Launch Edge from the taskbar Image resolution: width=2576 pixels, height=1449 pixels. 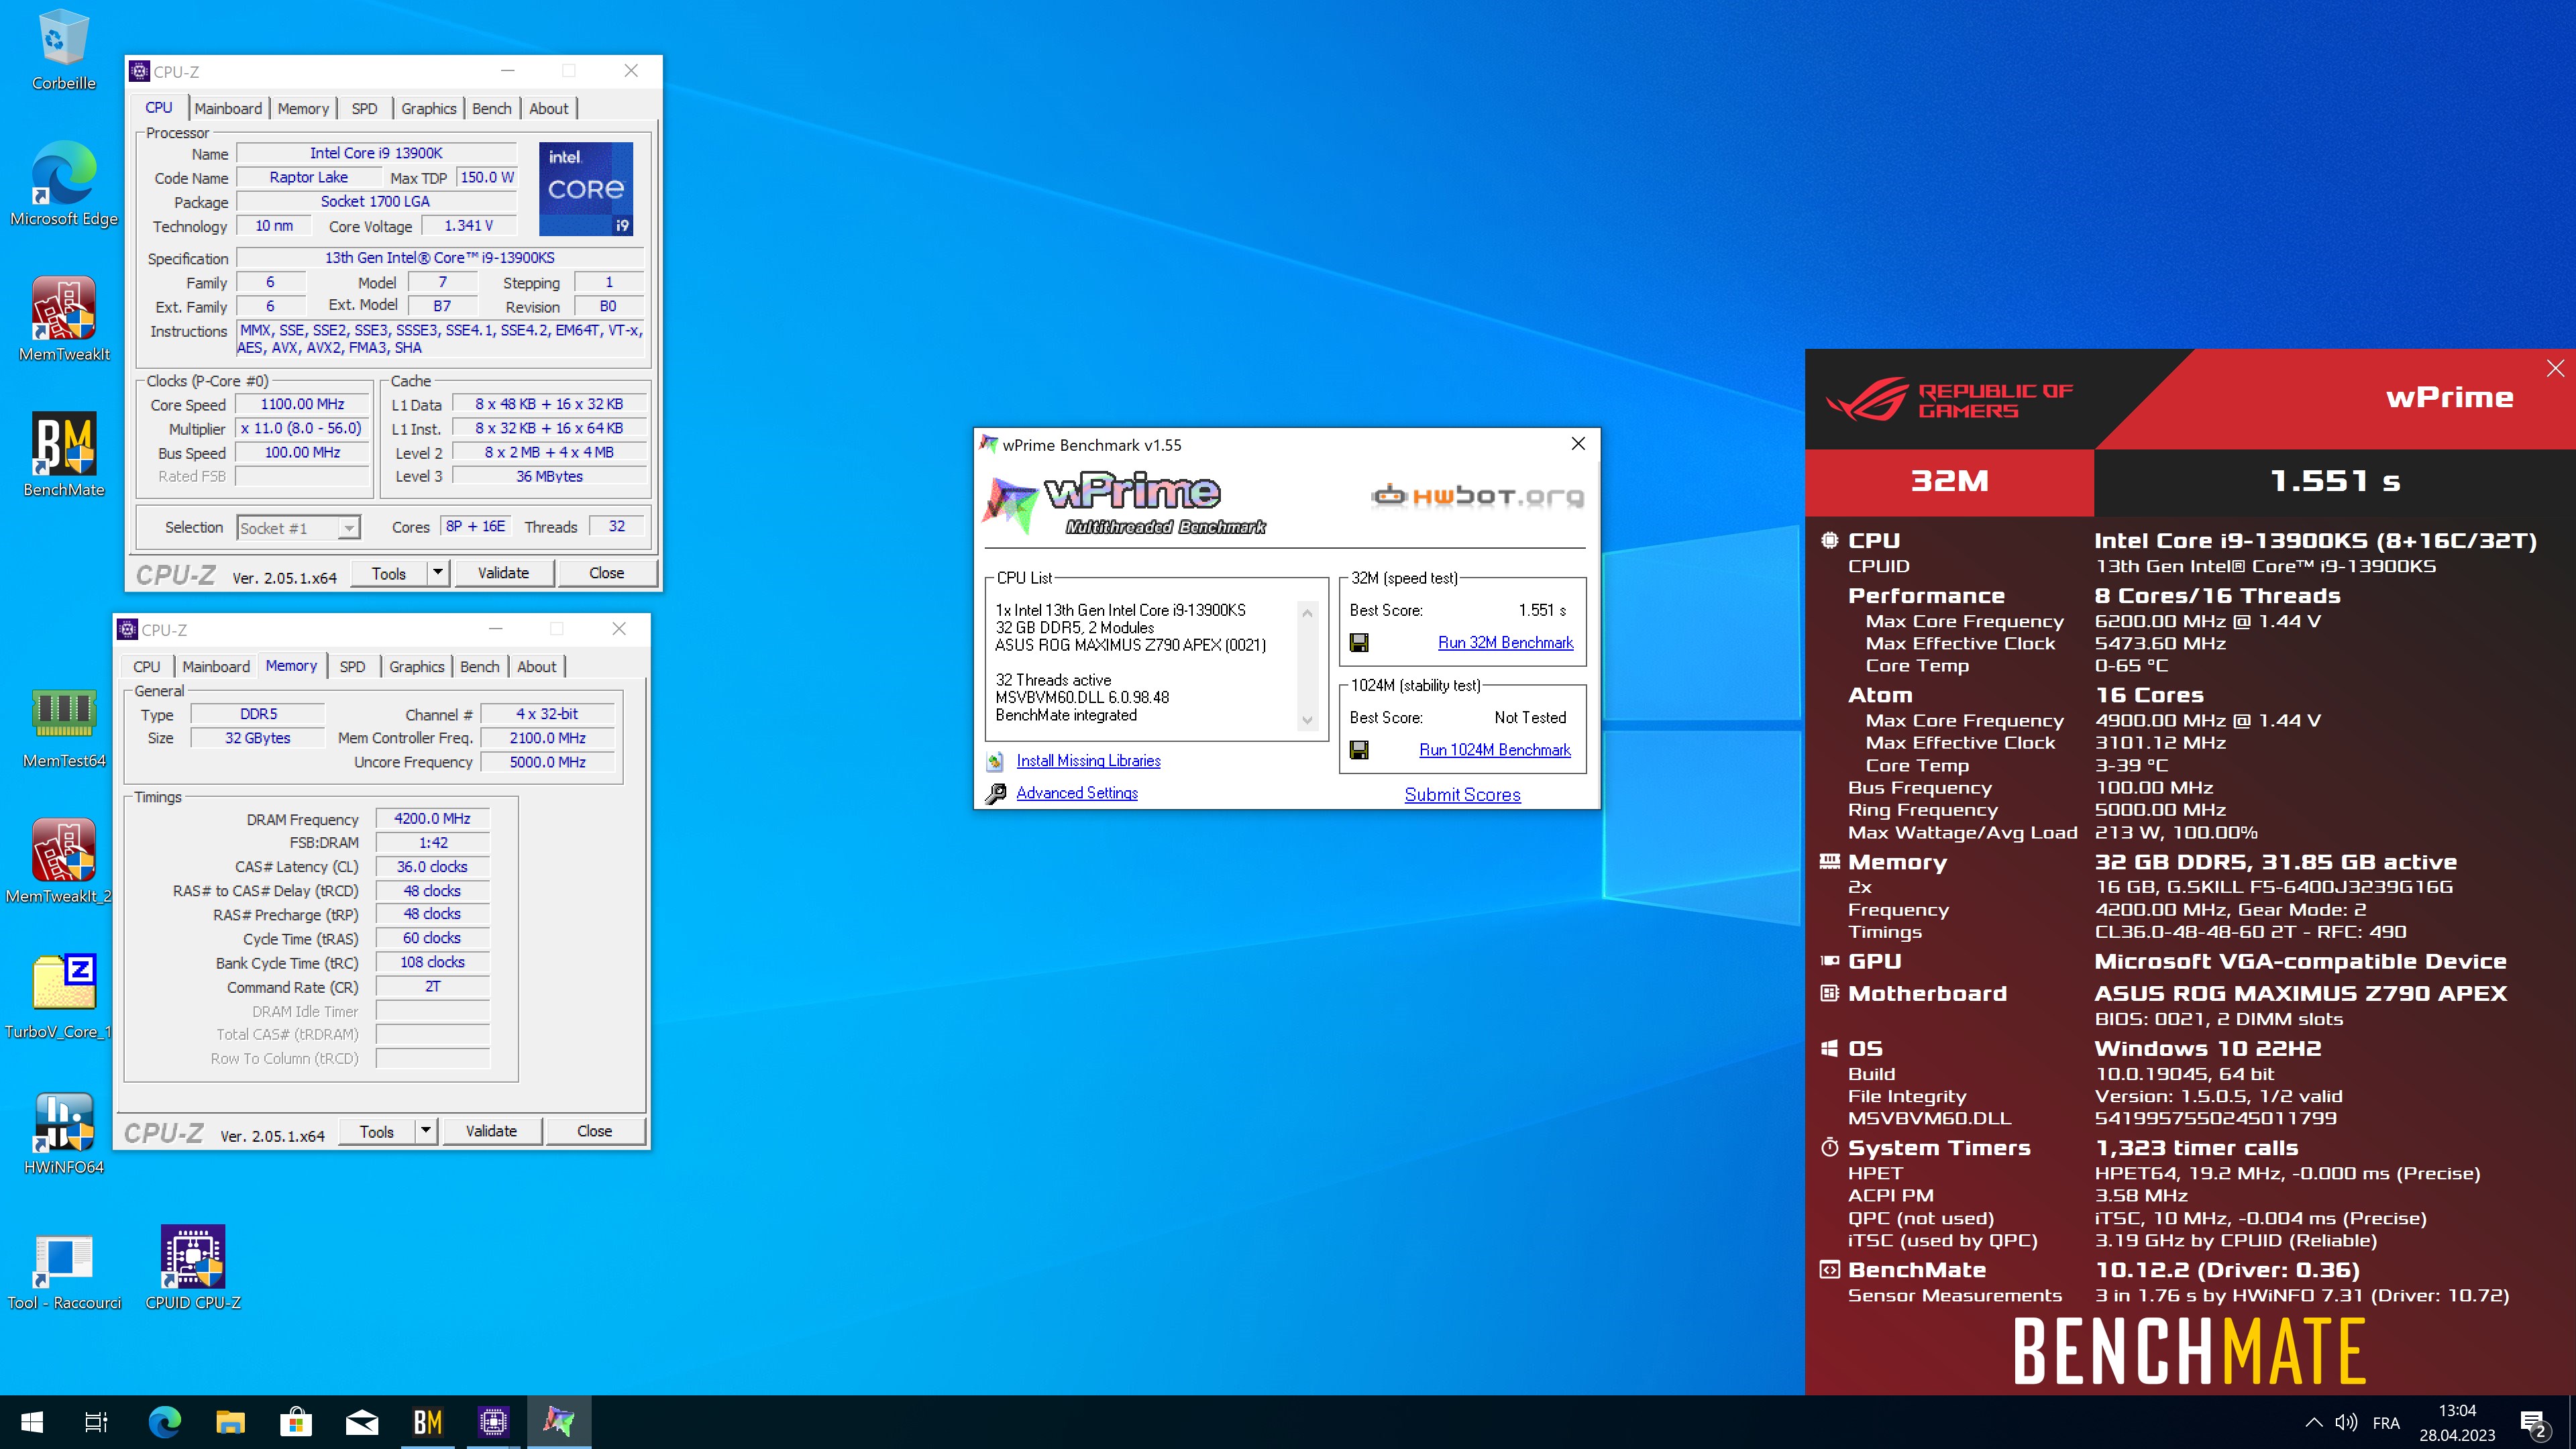tap(165, 1422)
